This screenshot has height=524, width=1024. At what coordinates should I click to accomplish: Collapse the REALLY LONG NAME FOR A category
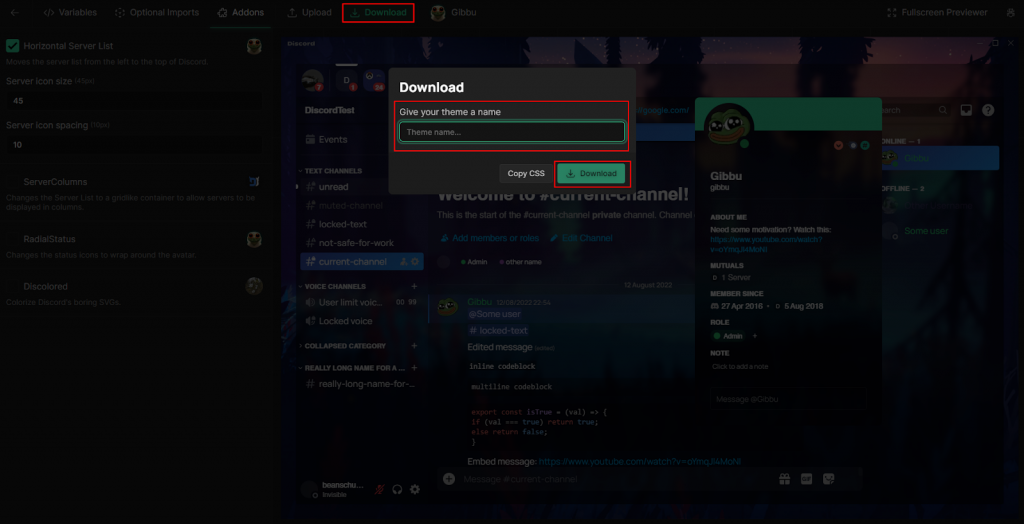click(352, 368)
